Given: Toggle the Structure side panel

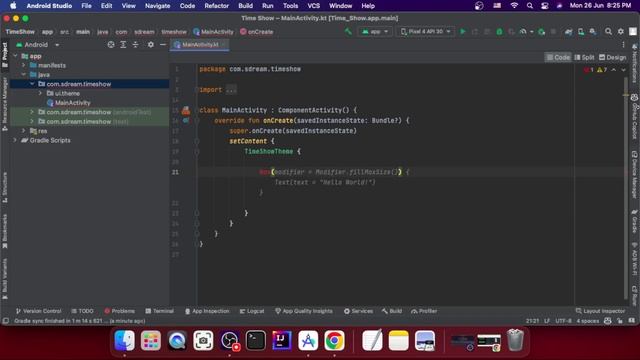Looking at the screenshot, I should pyautogui.click(x=5, y=187).
